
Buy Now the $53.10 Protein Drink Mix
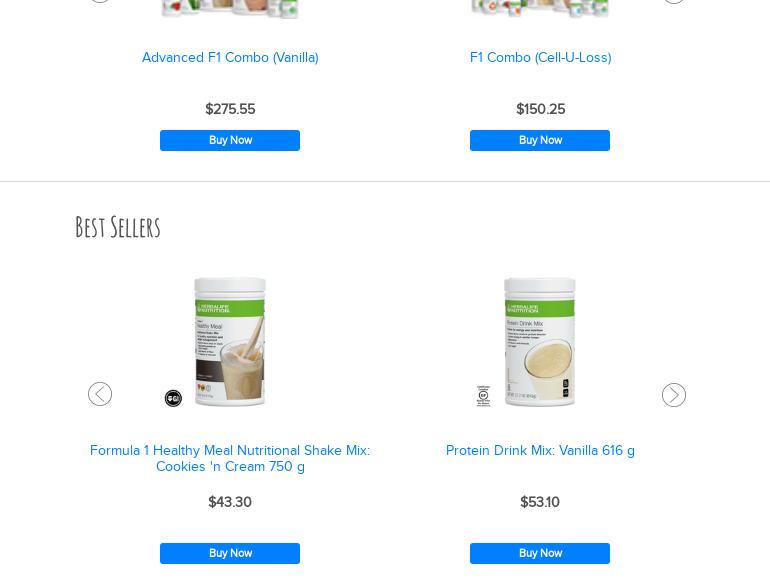[540, 553]
